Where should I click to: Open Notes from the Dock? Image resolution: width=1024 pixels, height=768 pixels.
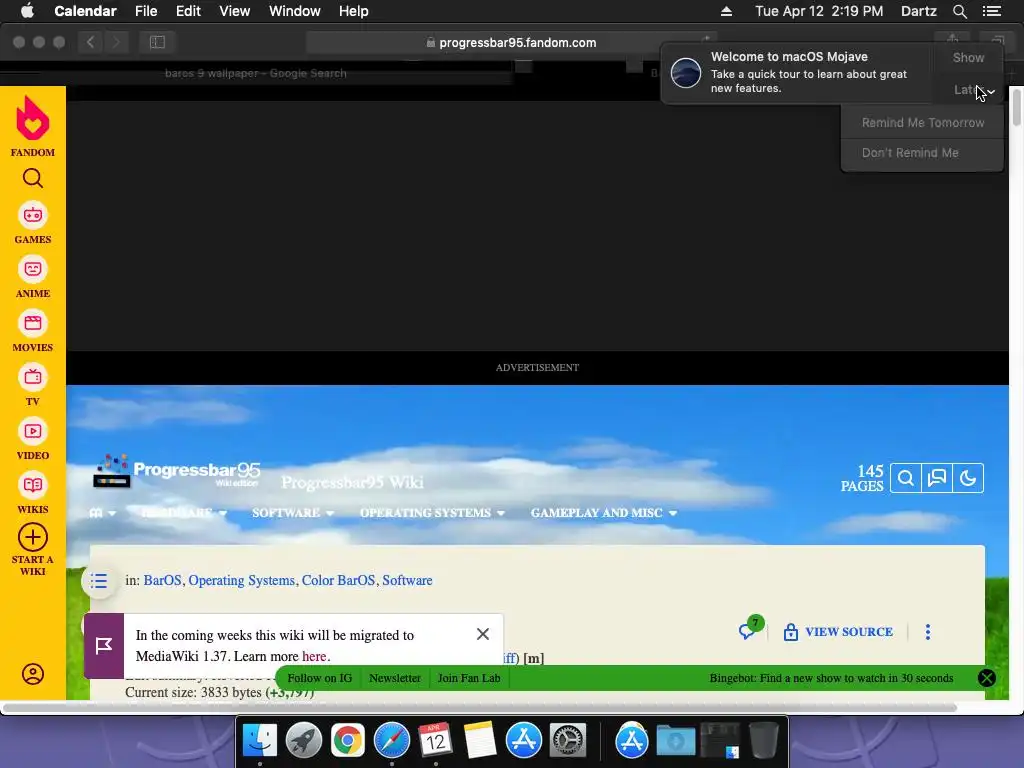[x=480, y=740]
